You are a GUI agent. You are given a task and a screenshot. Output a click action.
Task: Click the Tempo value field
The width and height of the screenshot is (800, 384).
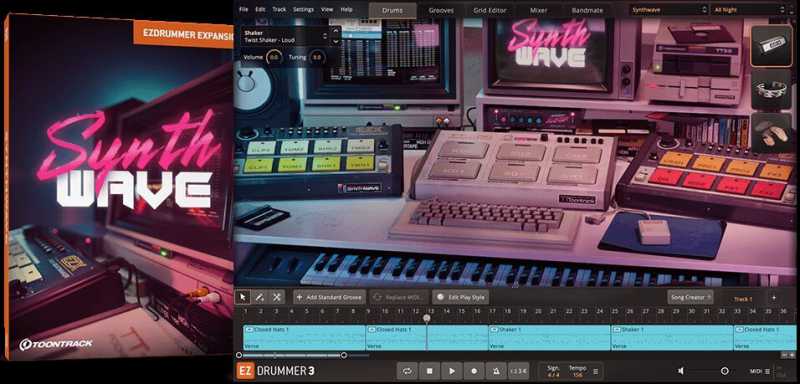(578, 375)
